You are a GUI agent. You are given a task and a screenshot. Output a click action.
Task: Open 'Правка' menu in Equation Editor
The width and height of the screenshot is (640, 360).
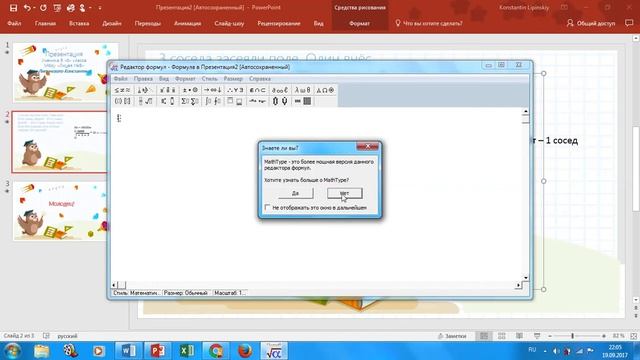[143, 78]
